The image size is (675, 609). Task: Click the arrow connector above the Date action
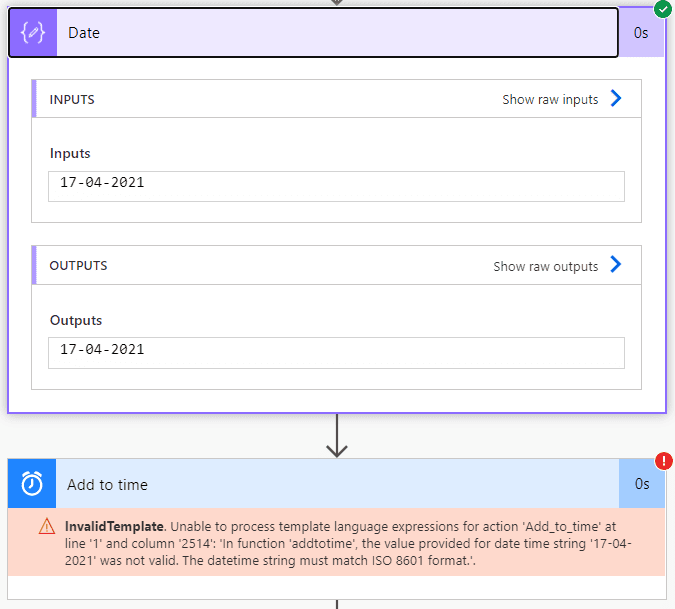point(337,3)
